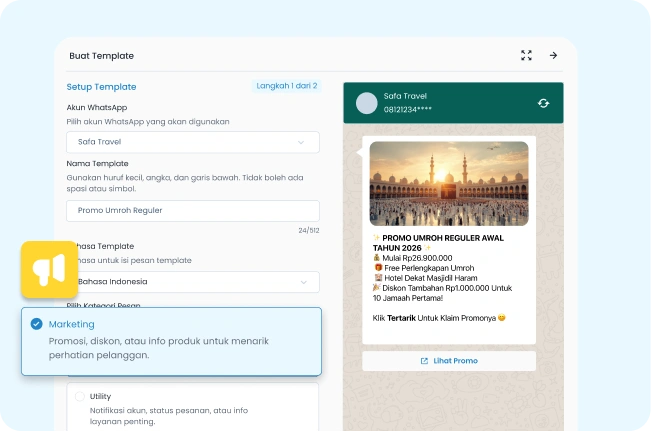Image resolution: width=651 pixels, height=432 pixels.
Task: Click the Akun WhatsApp field label
Action: [x=97, y=107]
